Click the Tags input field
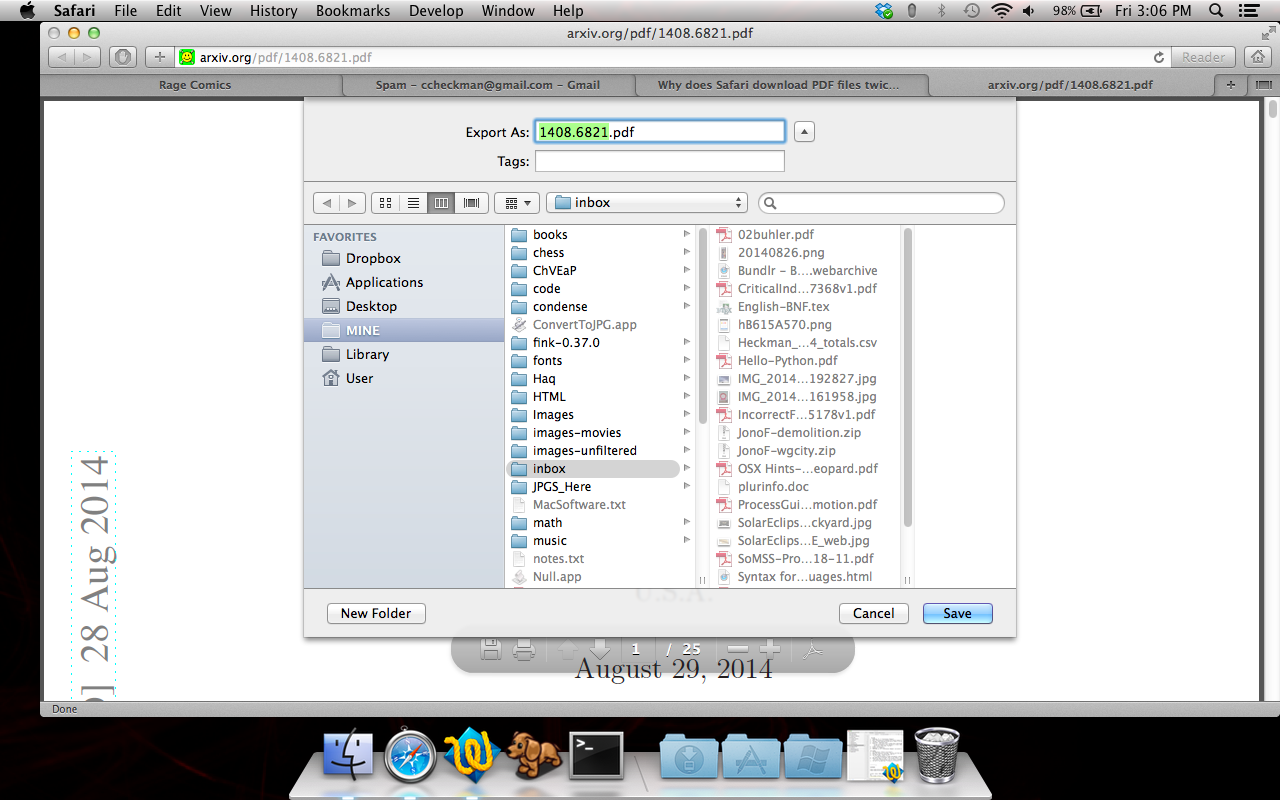Viewport: 1280px width, 800px height. pyautogui.click(x=659, y=161)
